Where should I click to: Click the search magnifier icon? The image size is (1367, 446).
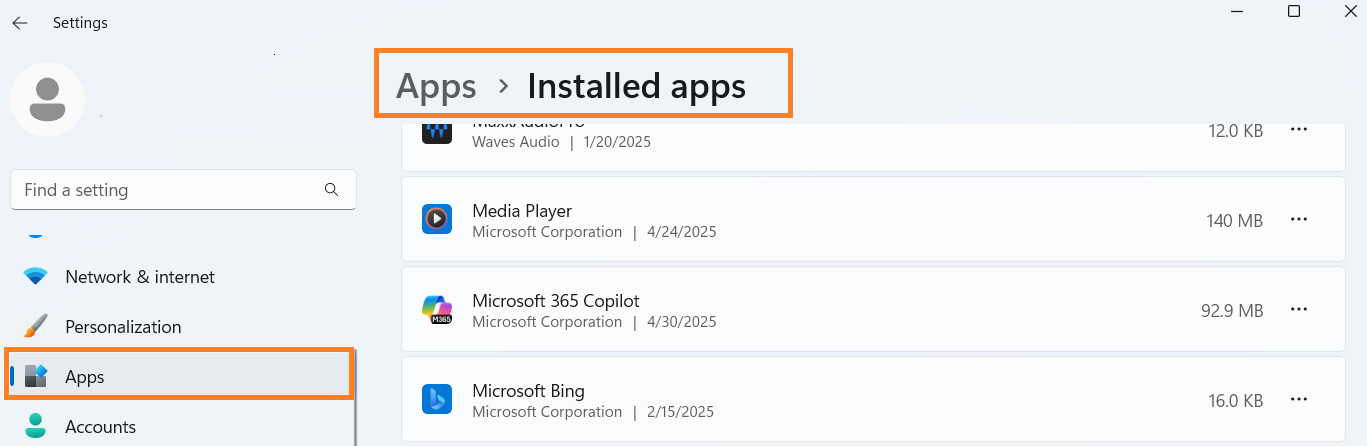[x=332, y=189]
